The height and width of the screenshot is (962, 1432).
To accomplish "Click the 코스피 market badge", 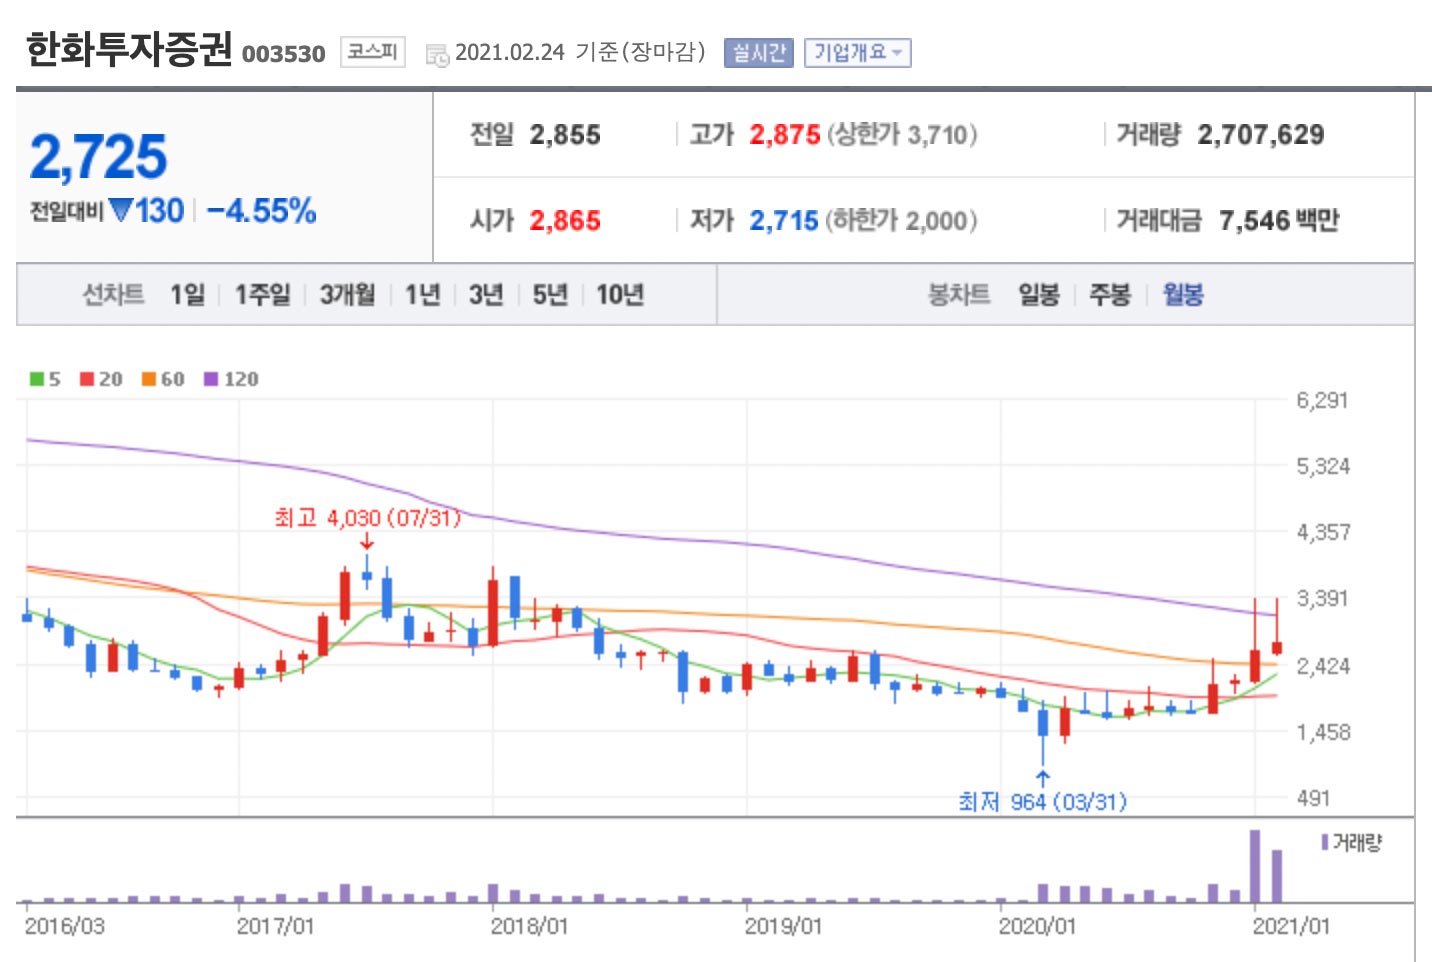I will [372, 52].
